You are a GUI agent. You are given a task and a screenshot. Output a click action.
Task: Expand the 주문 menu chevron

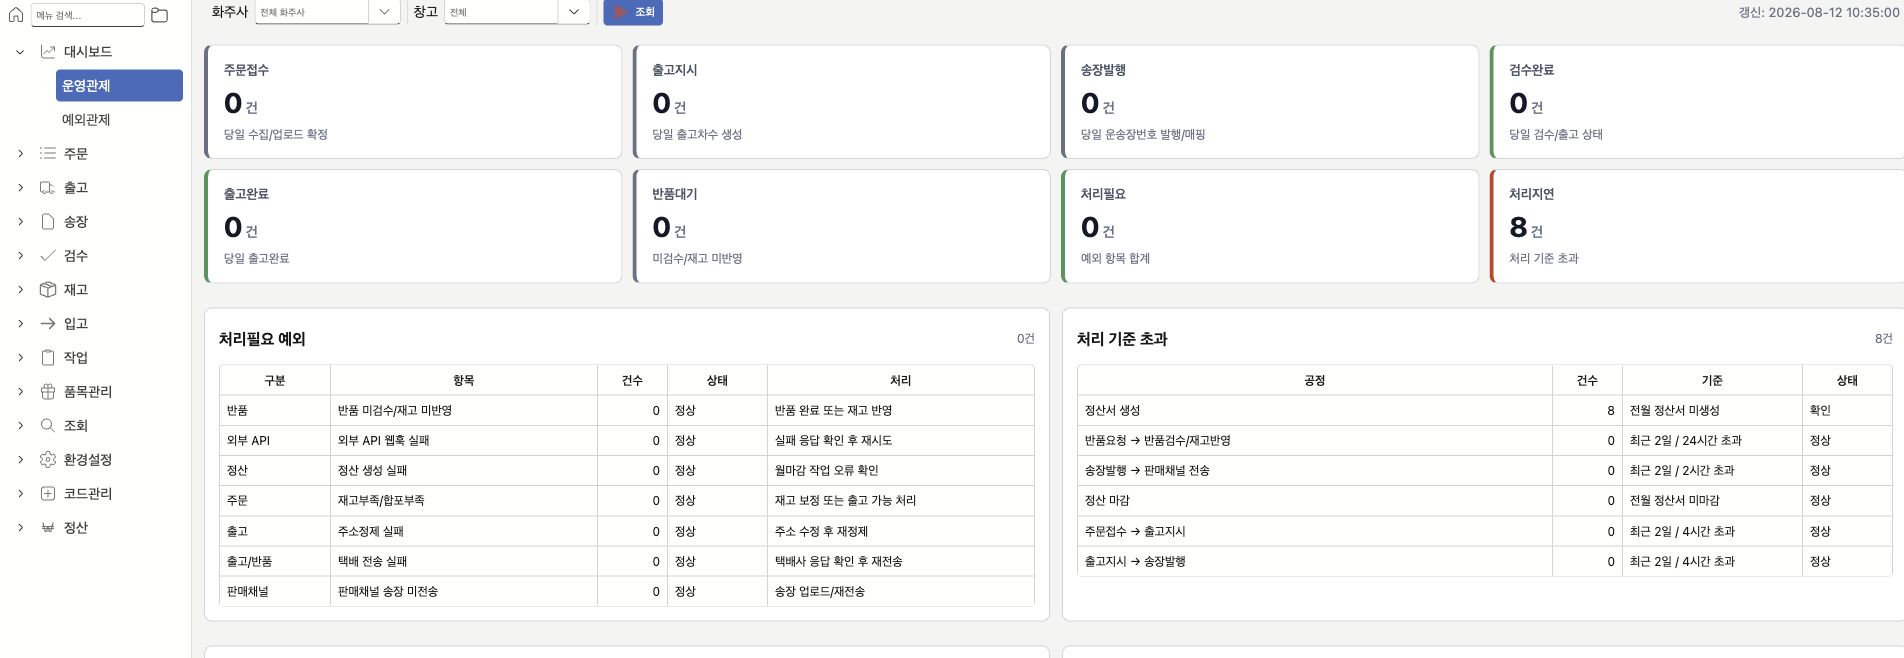(x=20, y=153)
